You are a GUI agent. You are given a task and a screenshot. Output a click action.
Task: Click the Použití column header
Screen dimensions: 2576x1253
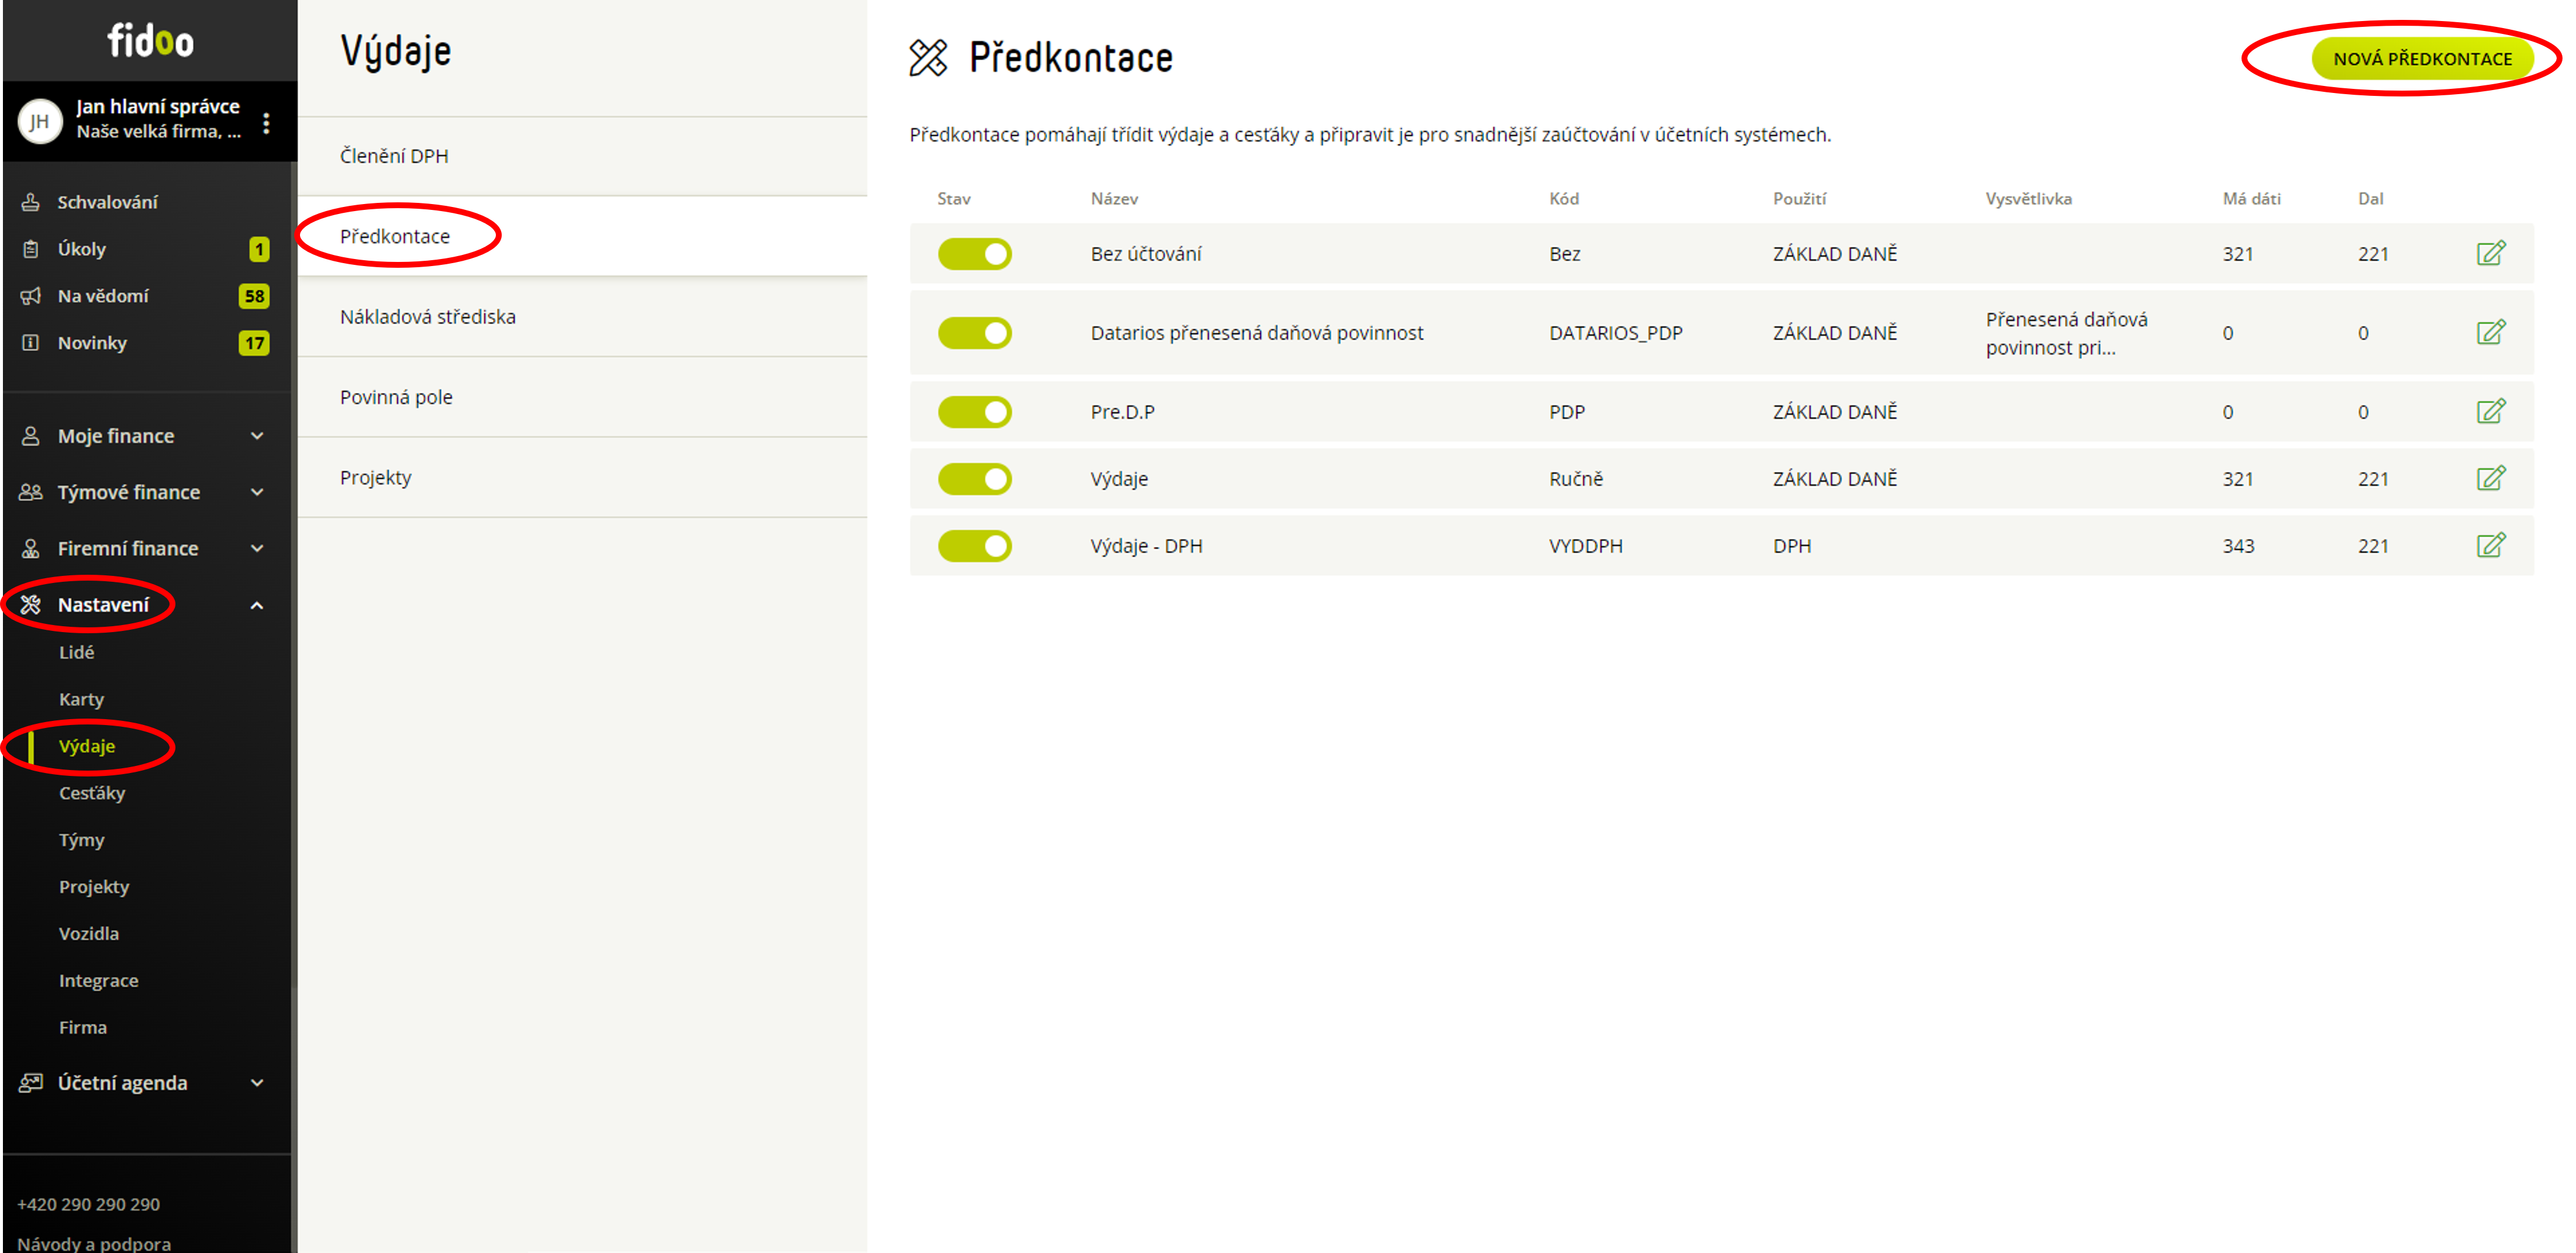pyautogui.click(x=1799, y=199)
